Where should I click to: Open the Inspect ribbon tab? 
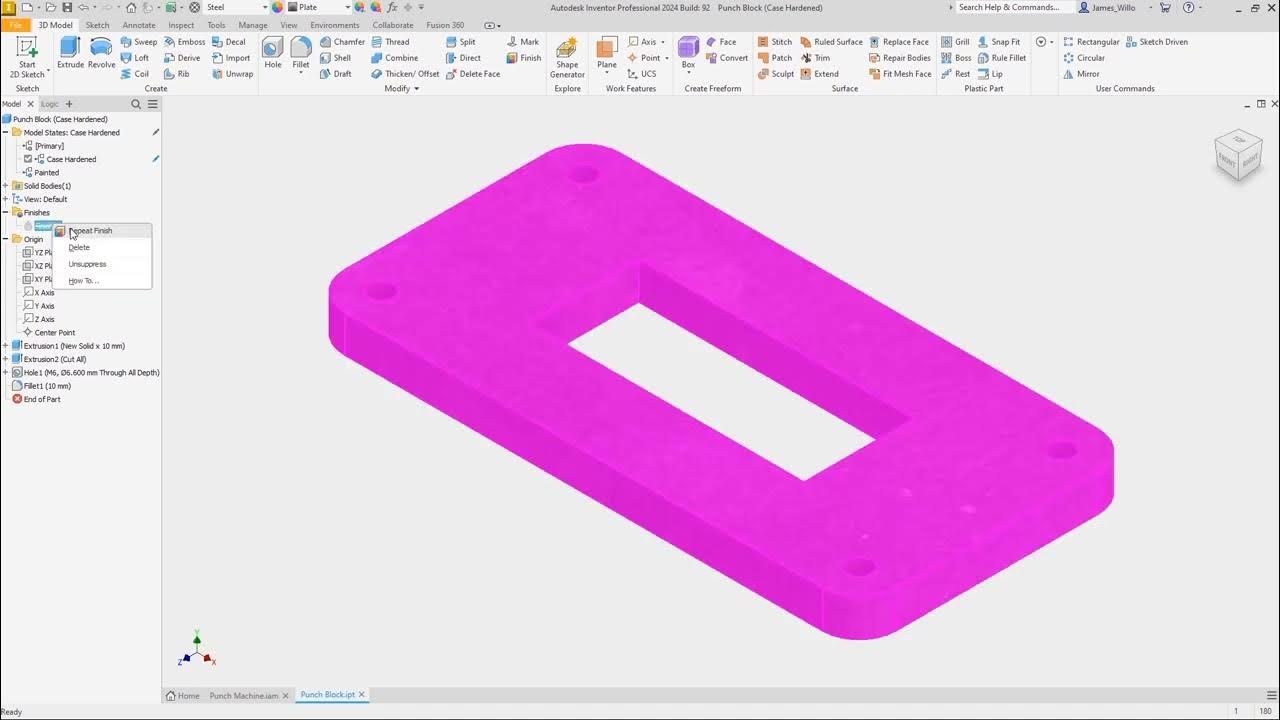[x=181, y=25]
